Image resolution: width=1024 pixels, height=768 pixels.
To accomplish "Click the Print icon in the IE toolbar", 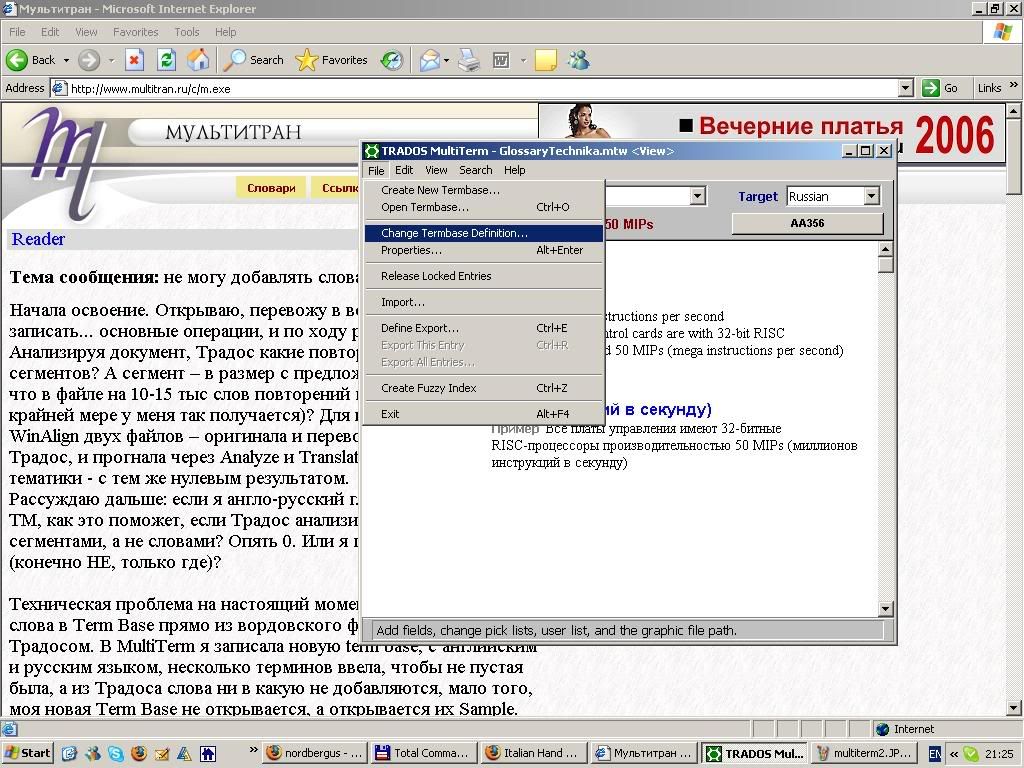I will click(469, 60).
